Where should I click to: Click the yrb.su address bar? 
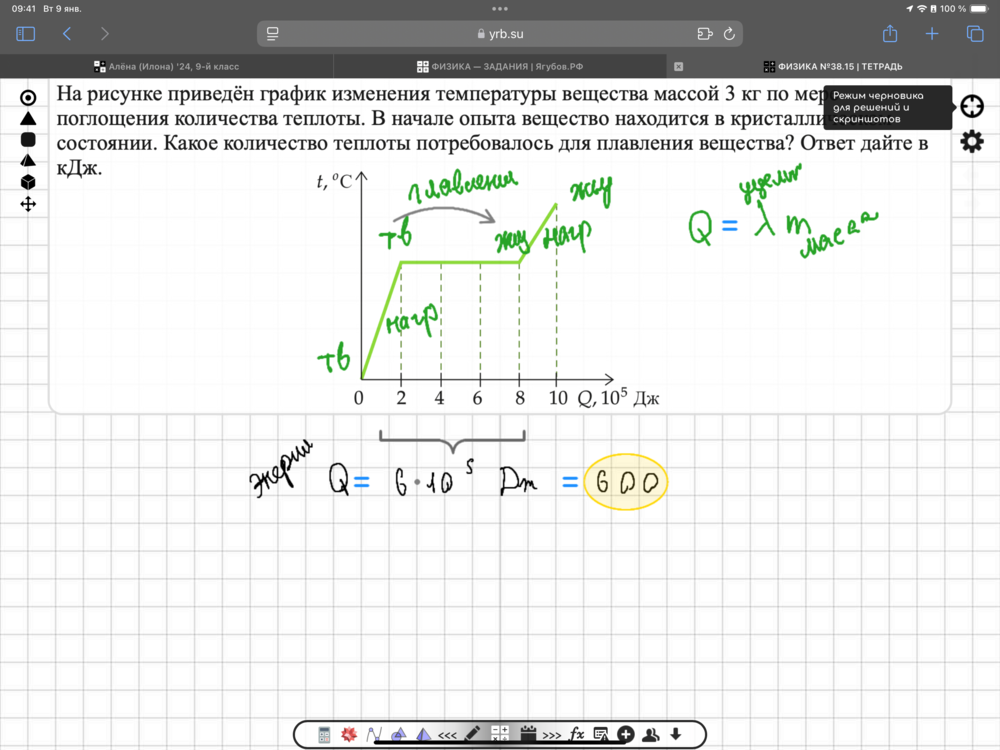pos(500,34)
